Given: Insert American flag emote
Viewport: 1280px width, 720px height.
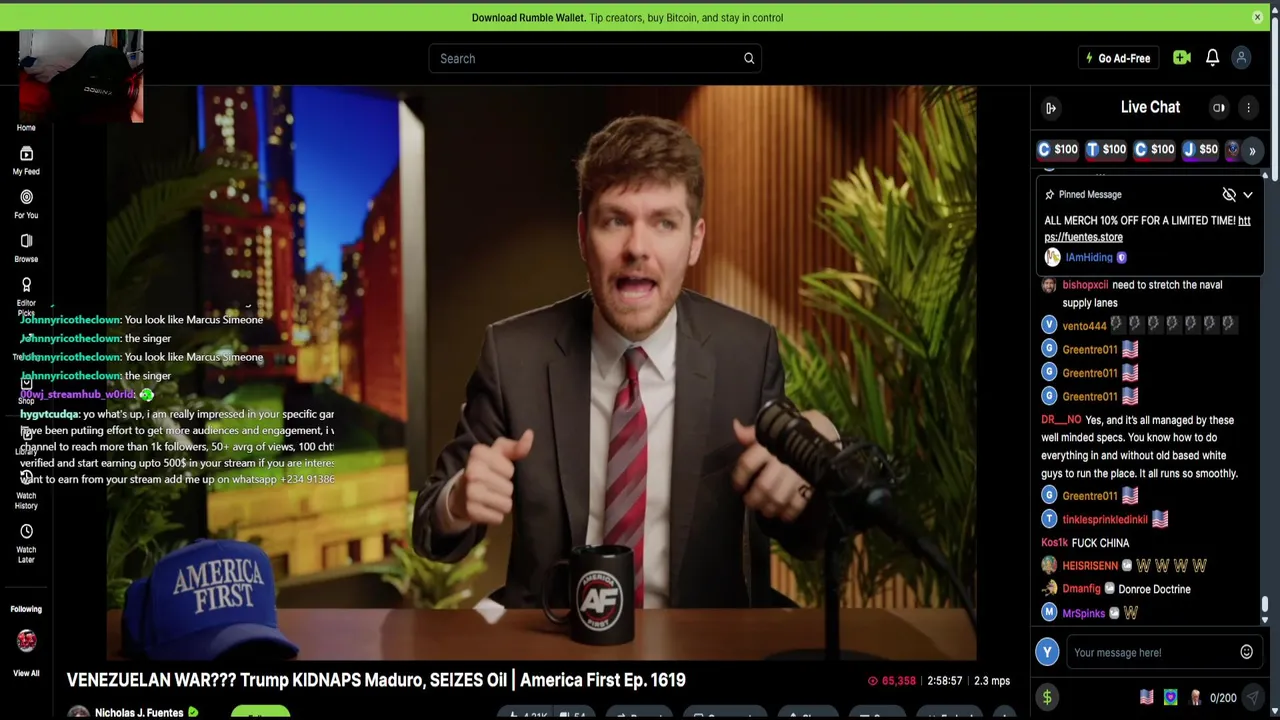Looking at the screenshot, I should (1147, 698).
